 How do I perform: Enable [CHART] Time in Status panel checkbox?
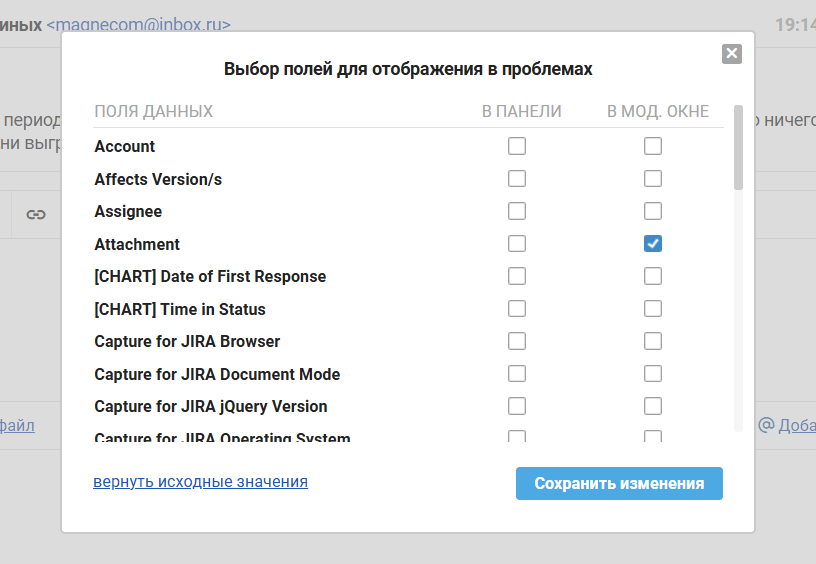click(x=517, y=309)
